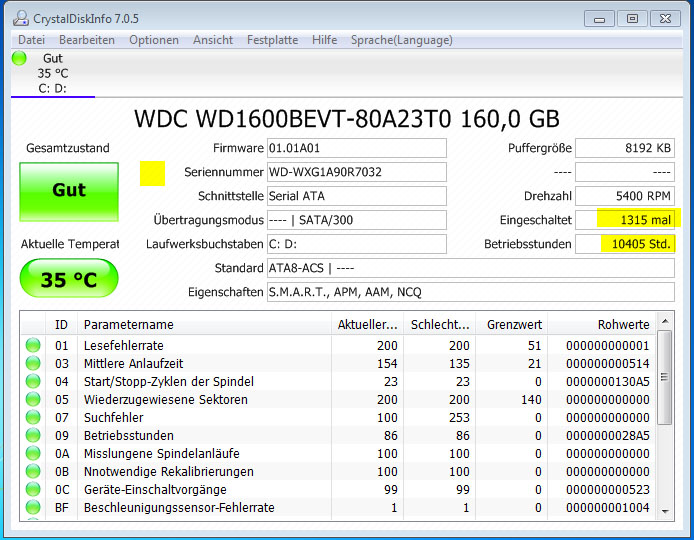This screenshot has width=694, height=540.
Task: Click raw value 000000001004
Action: [x=607, y=508]
